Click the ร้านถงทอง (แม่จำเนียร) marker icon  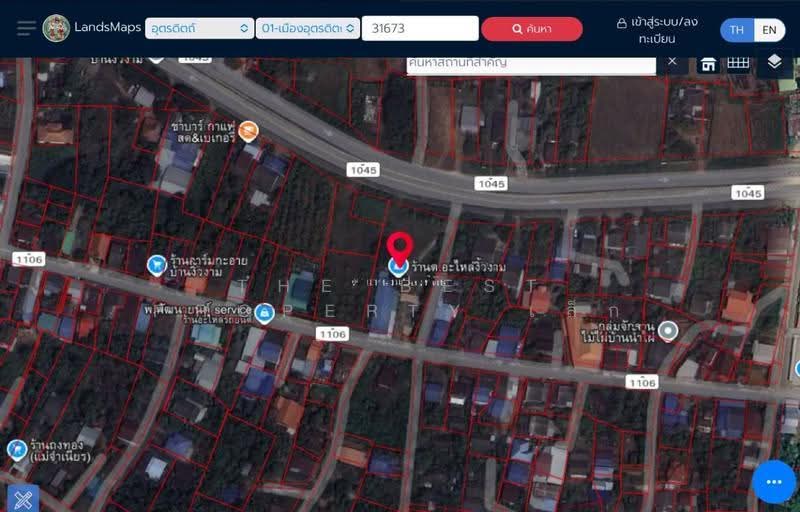point(17,450)
